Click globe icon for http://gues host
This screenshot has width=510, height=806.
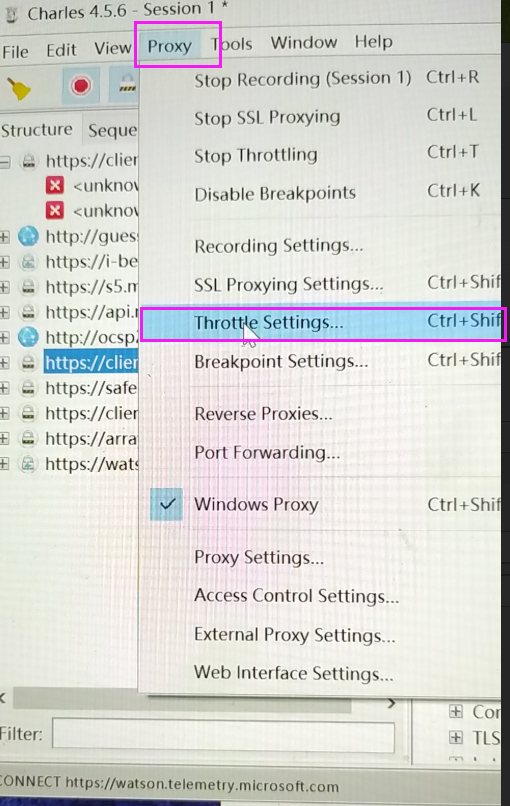coord(28,236)
